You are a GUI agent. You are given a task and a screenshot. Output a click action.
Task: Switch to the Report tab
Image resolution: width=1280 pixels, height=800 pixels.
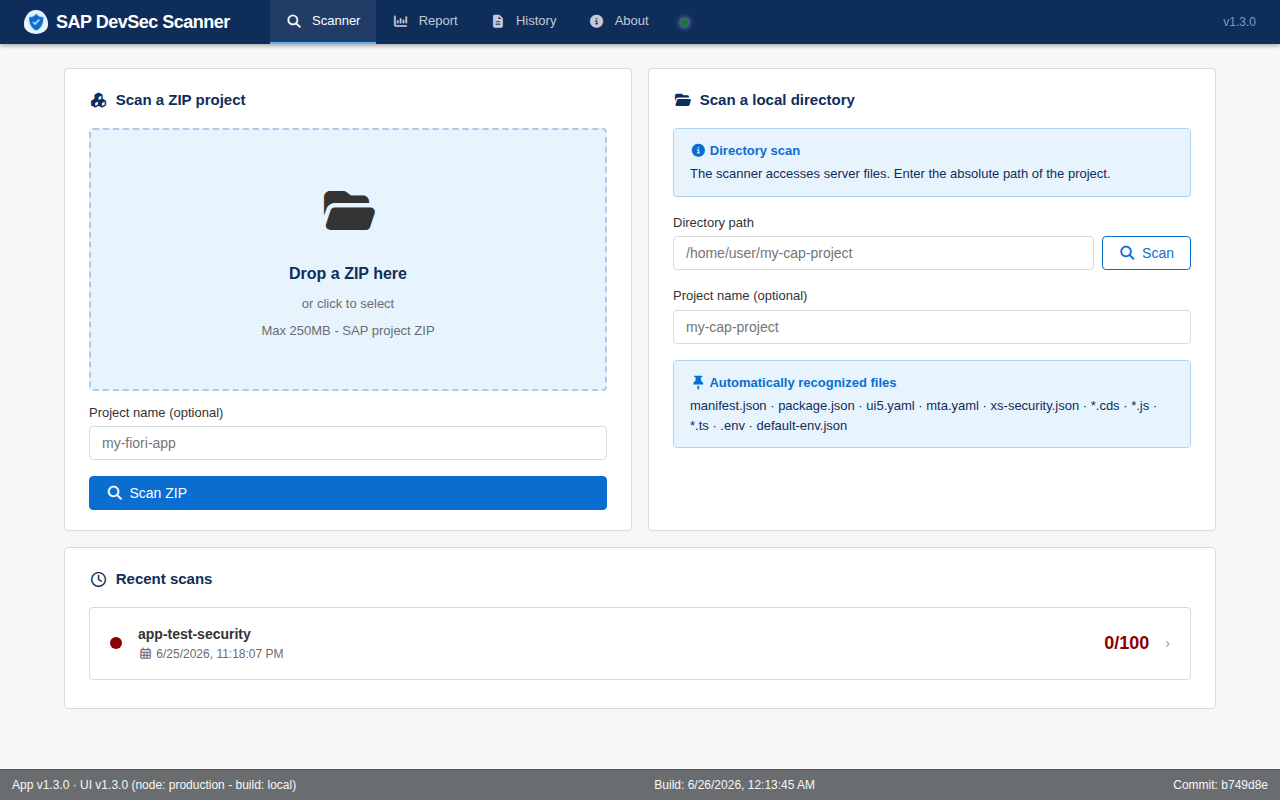point(426,21)
